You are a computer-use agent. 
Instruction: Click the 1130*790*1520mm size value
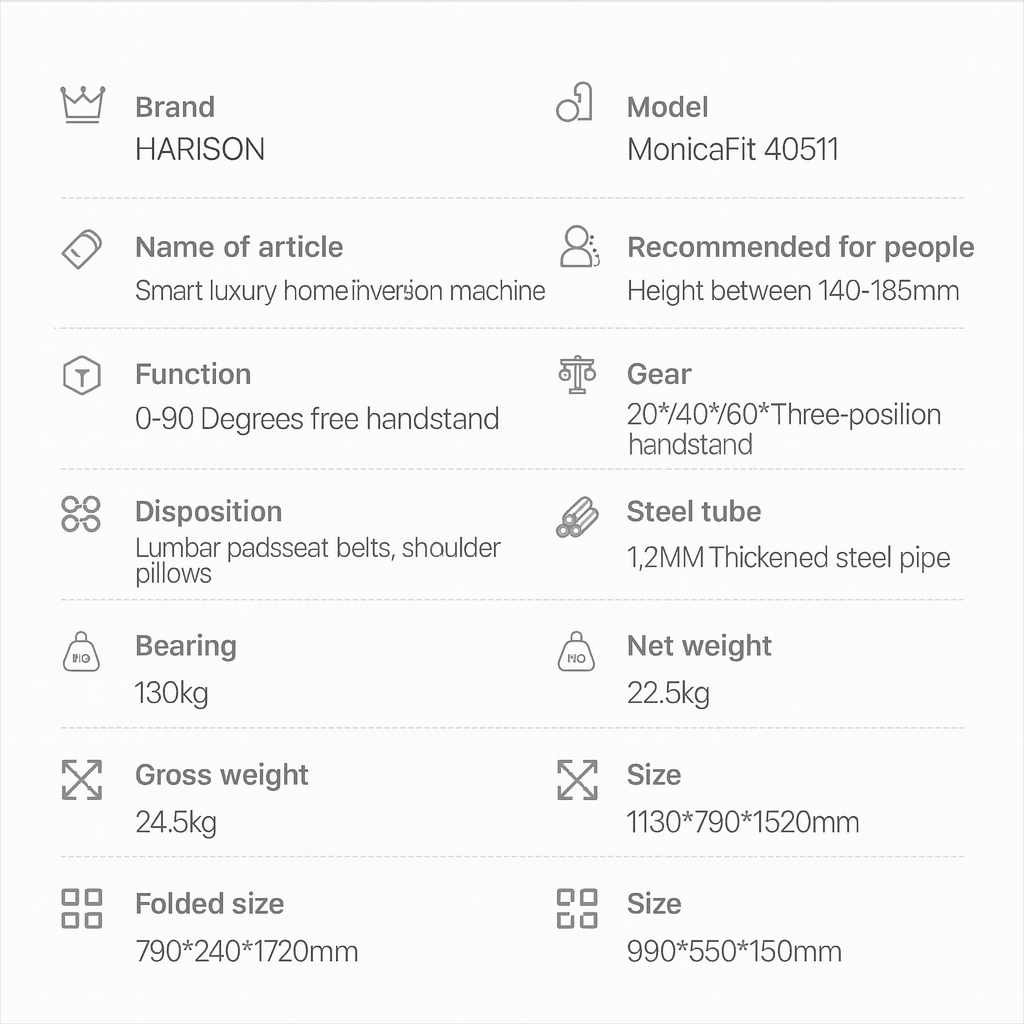742,823
